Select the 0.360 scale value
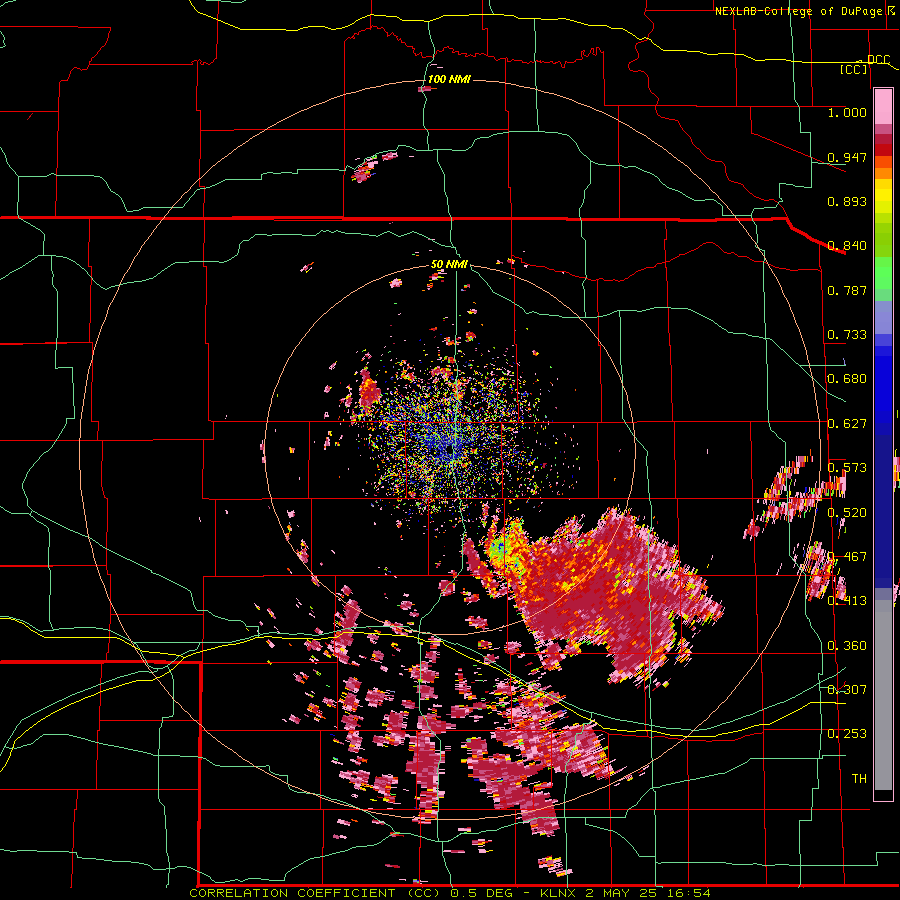The height and width of the screenshot is (900, 900). click(x=847, y=646)
